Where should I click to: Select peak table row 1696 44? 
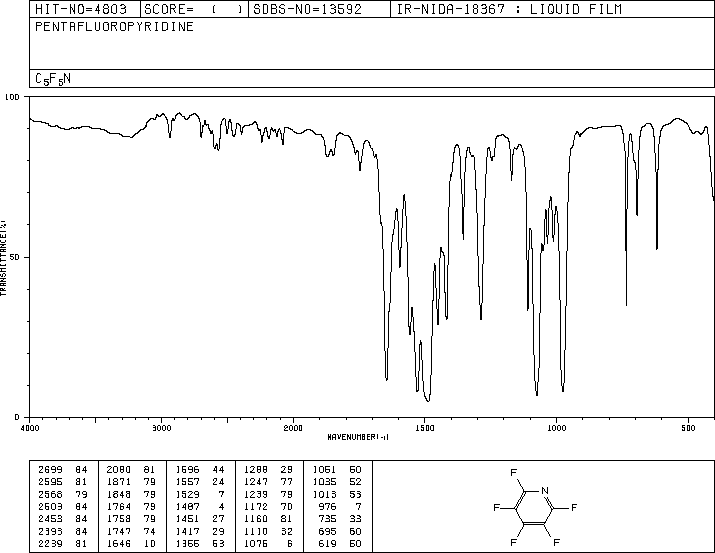(200, 469)
